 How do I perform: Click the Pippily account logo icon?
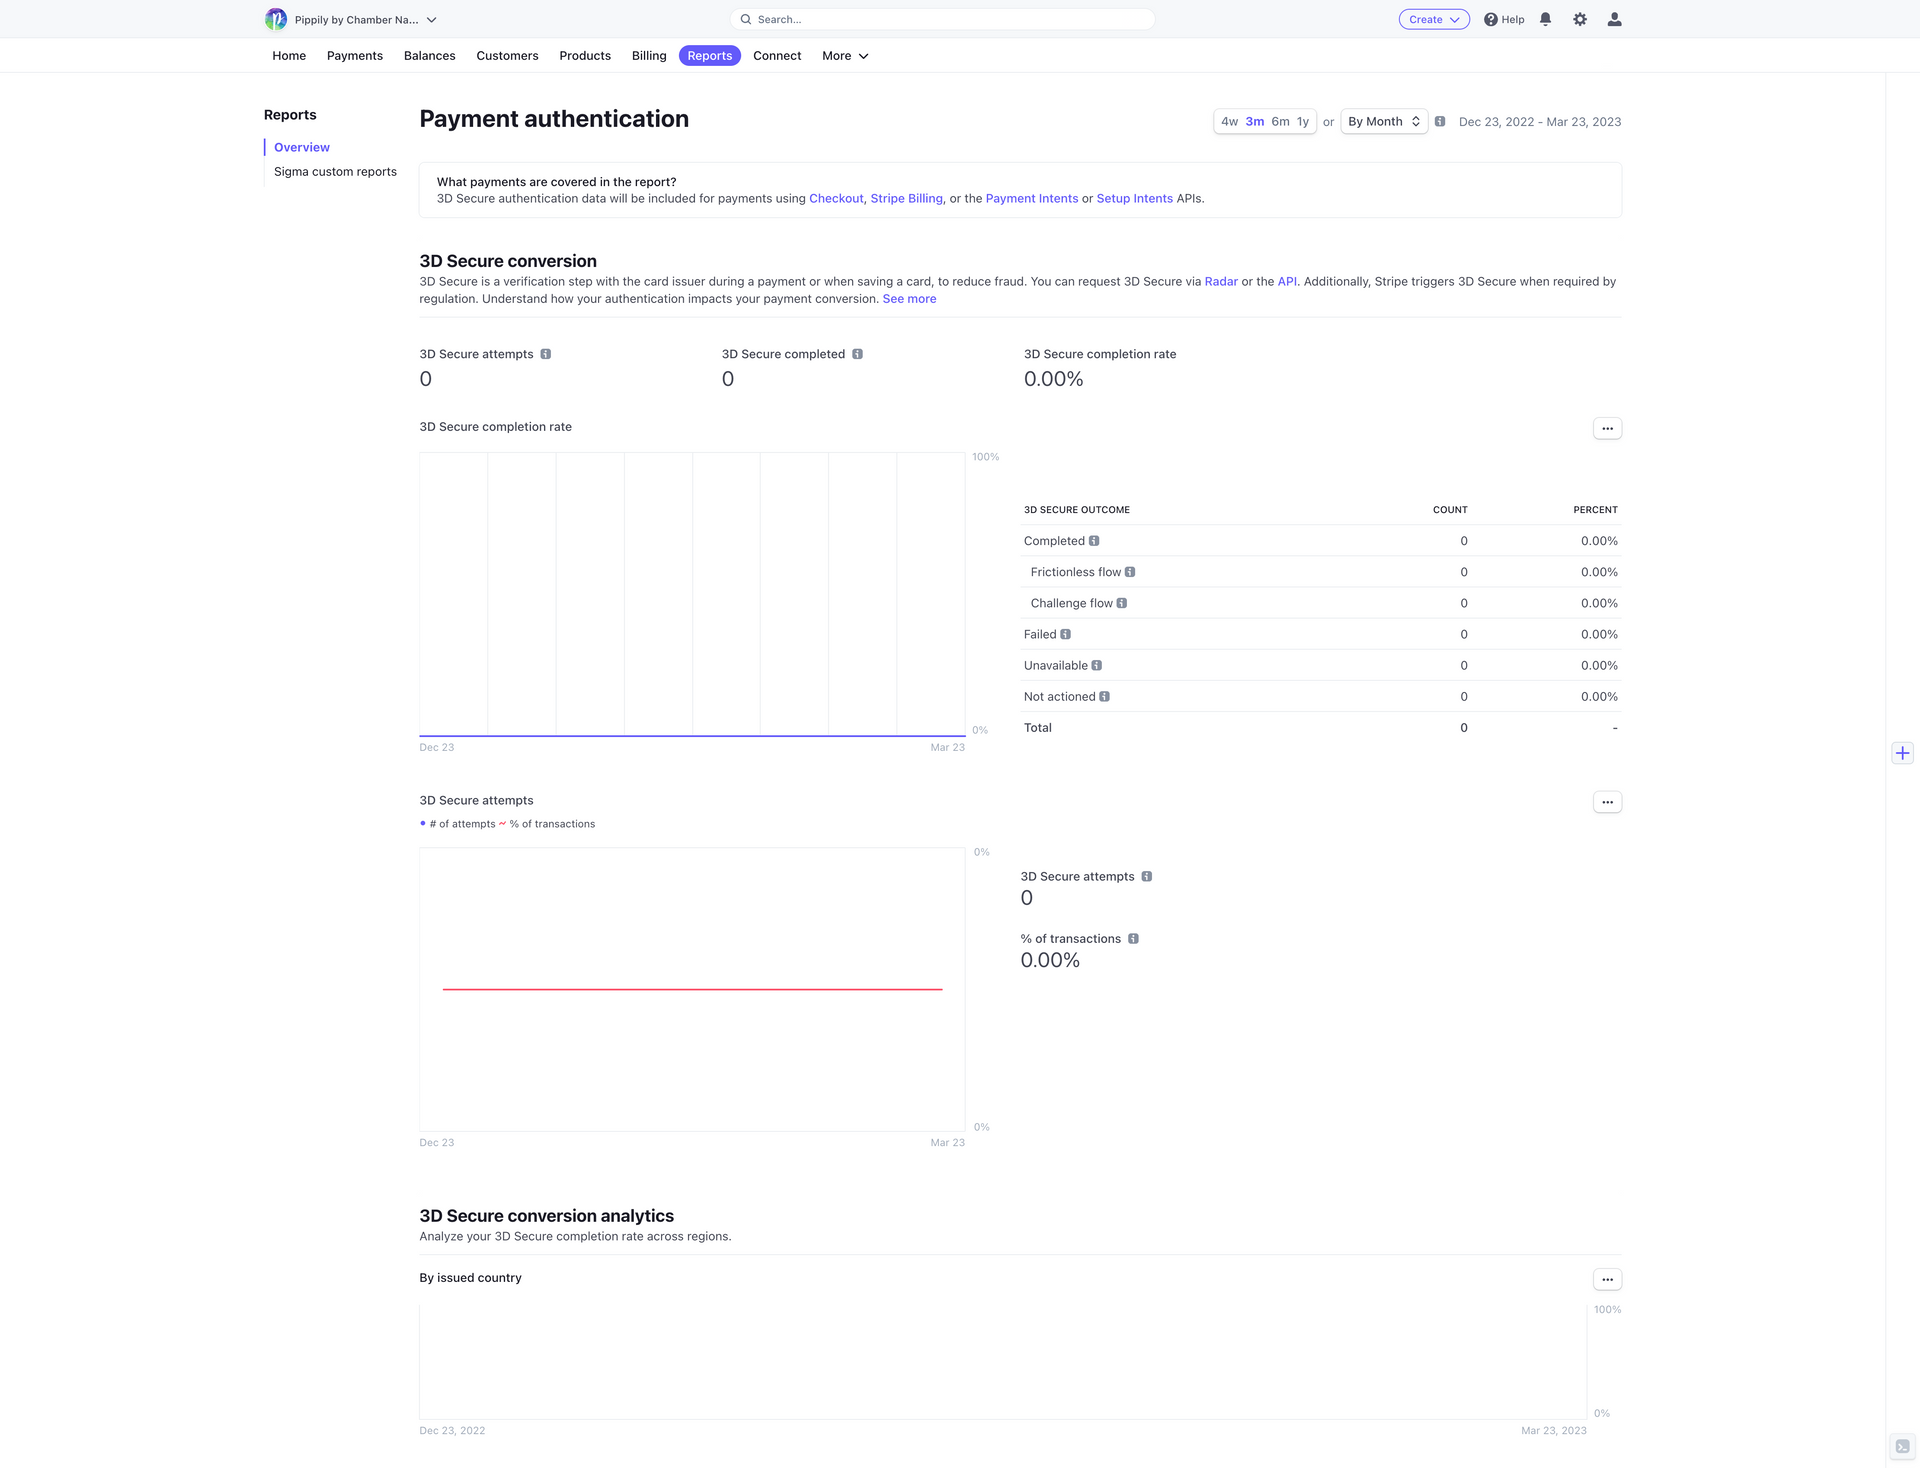276,19
